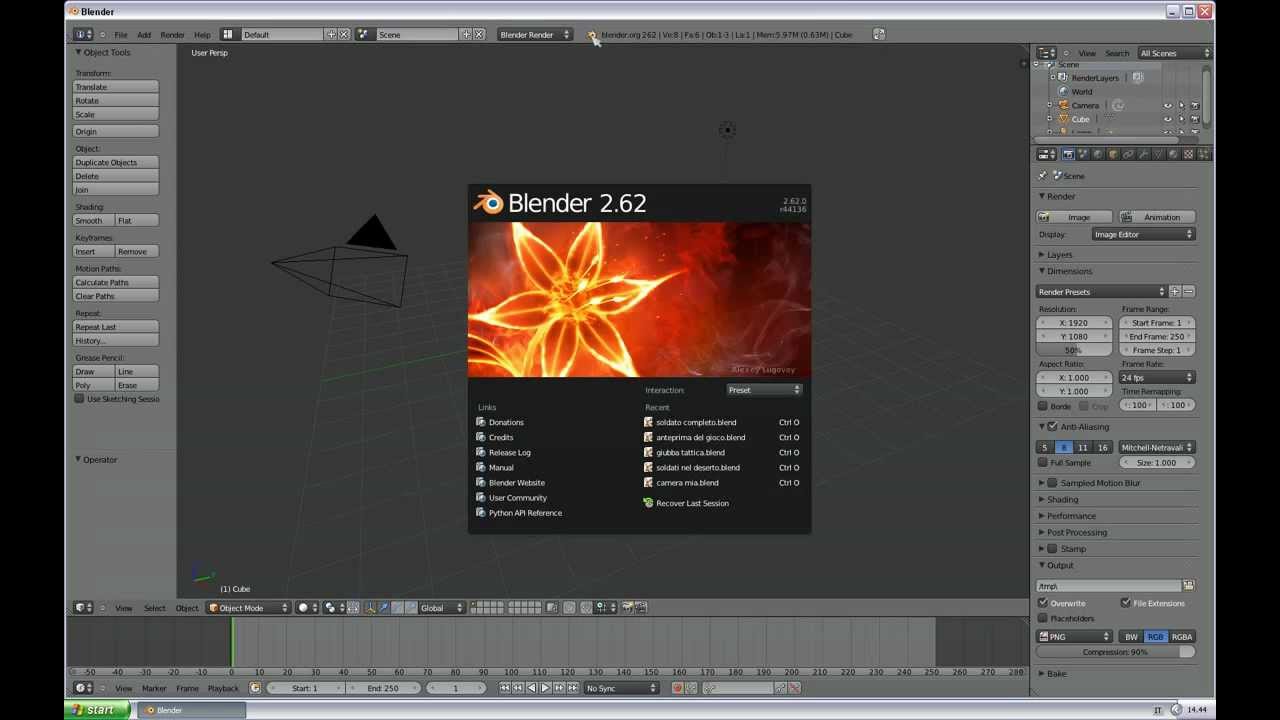
Task: Open the Select menu in 3D view
Action: tap(155, 607)
